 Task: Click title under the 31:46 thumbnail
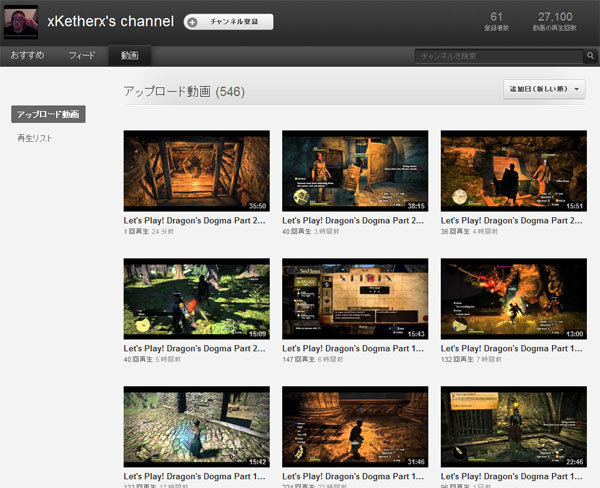353,477
